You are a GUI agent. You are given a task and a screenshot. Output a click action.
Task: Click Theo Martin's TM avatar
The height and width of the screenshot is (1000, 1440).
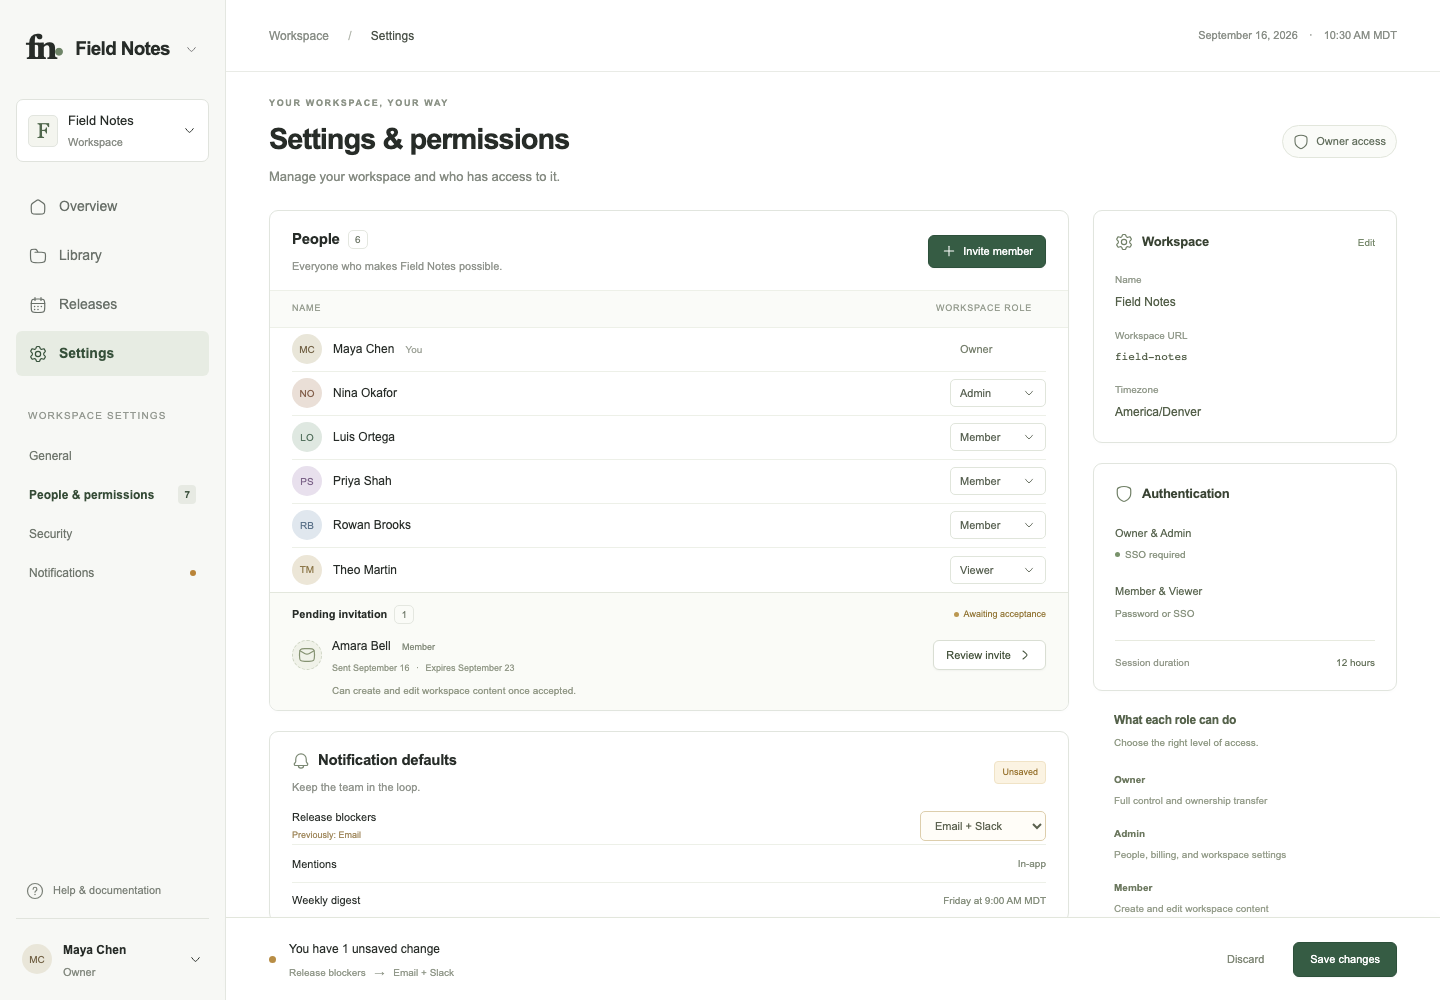click(x=307, y=570)
